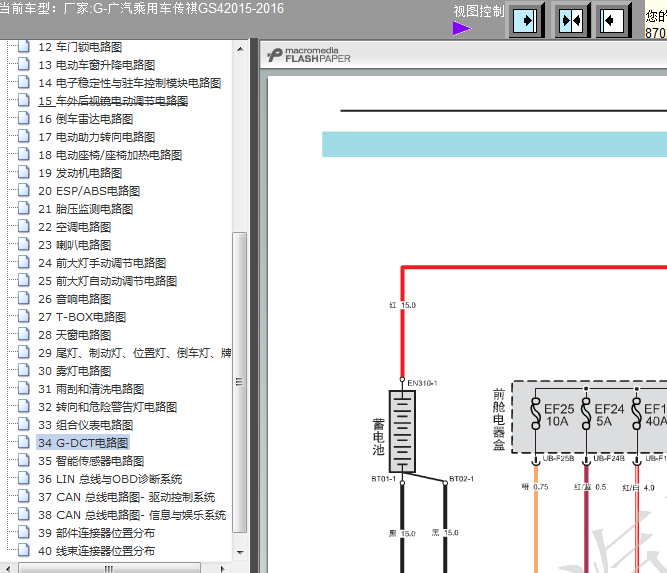Click the right-arrow view control button
Viewport: 667px width, 573px height.
coord(527,20)
